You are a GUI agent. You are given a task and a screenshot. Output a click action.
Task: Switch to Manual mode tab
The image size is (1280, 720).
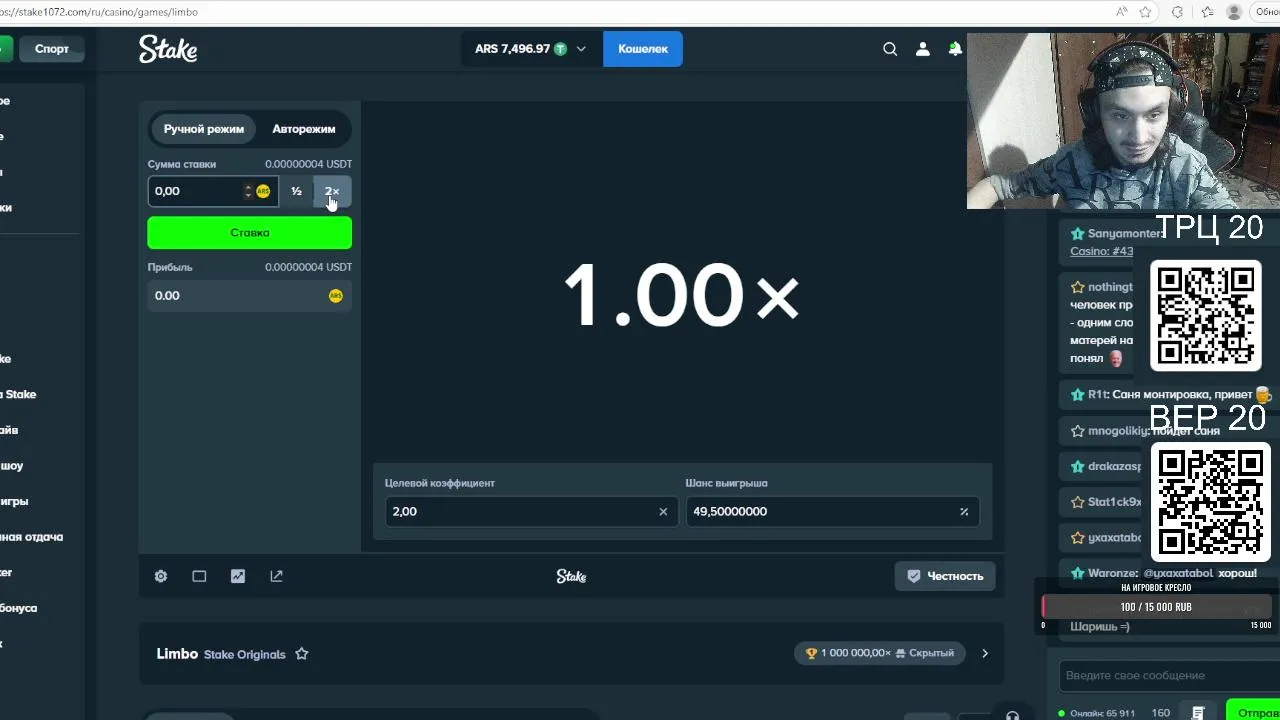[x=204, y=129]
